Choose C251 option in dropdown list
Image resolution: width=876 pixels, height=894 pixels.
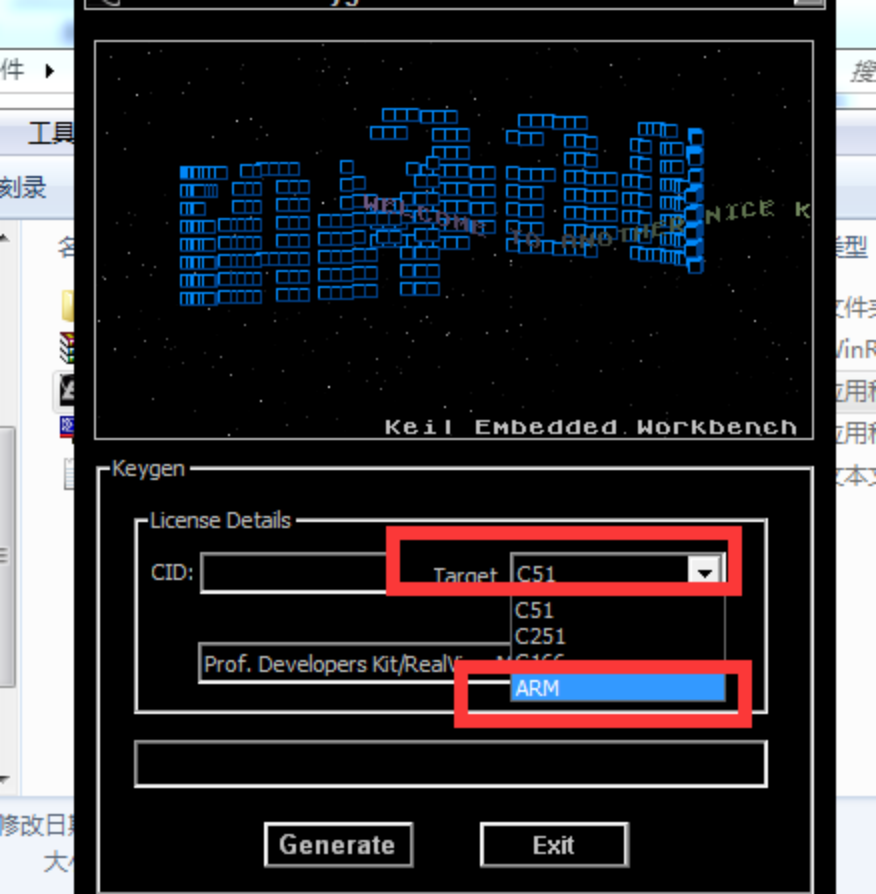pos(618,636)
